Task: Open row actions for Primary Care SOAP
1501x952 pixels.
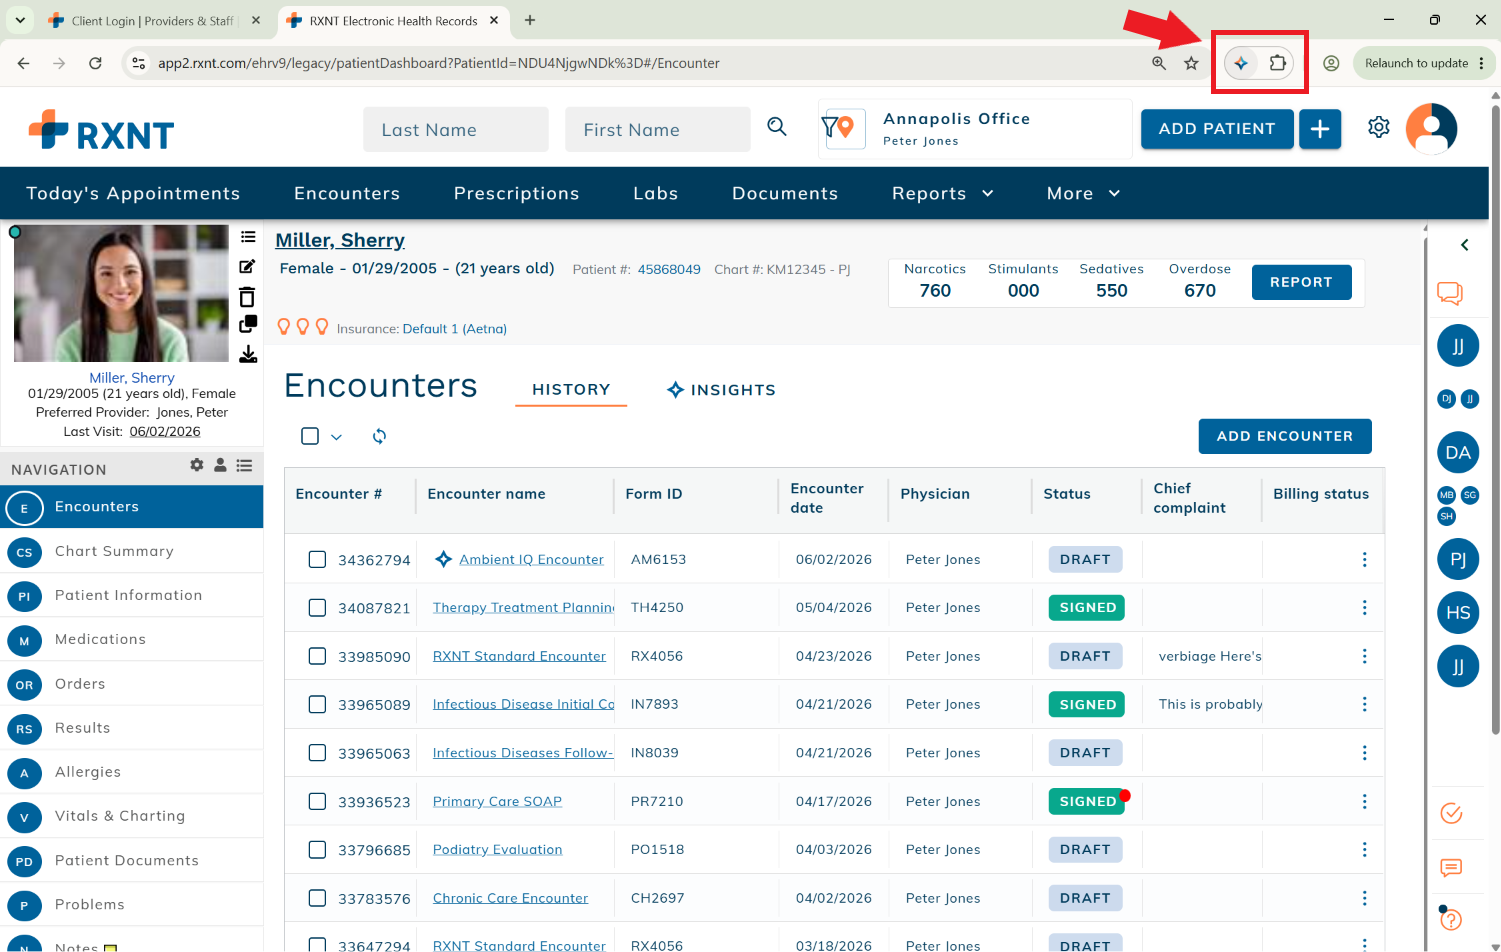Action: [1364, 801]
